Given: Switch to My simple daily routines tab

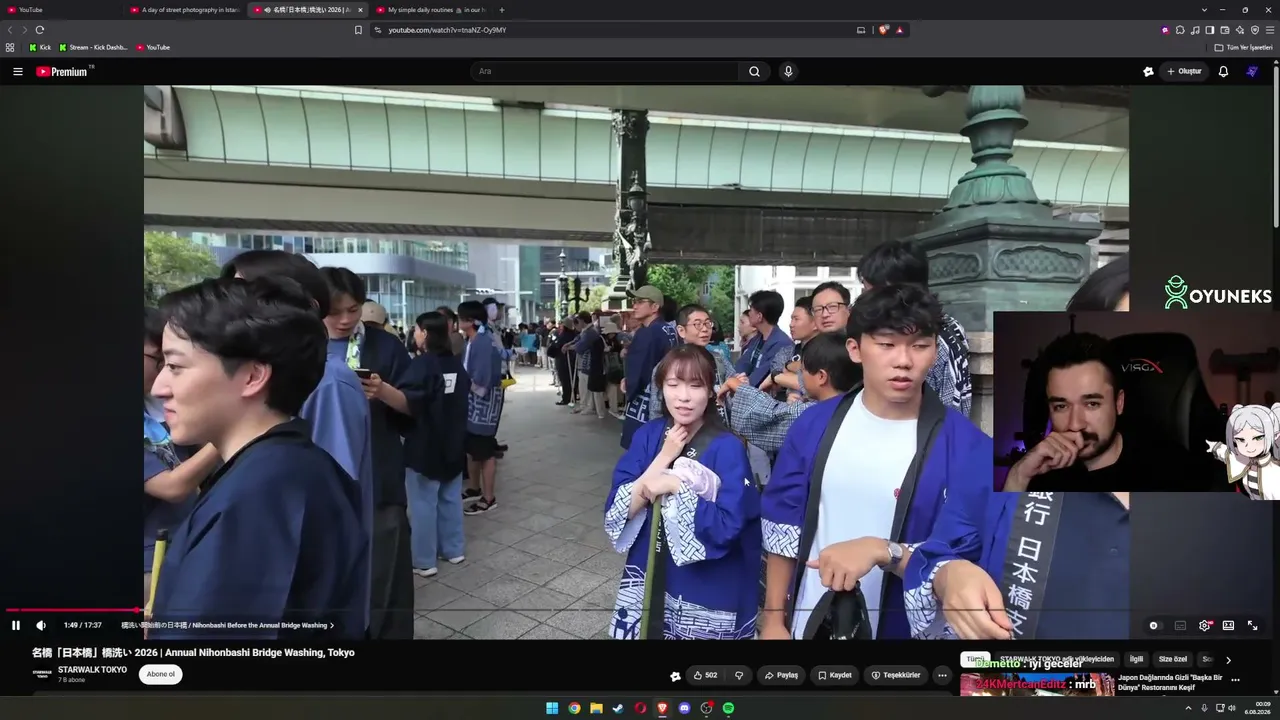Looking at the screenshot, I should pos(432,10).
